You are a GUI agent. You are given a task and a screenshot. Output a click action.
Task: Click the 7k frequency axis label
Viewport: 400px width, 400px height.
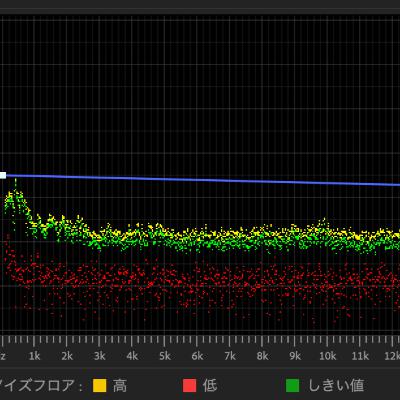coord(230,356)
